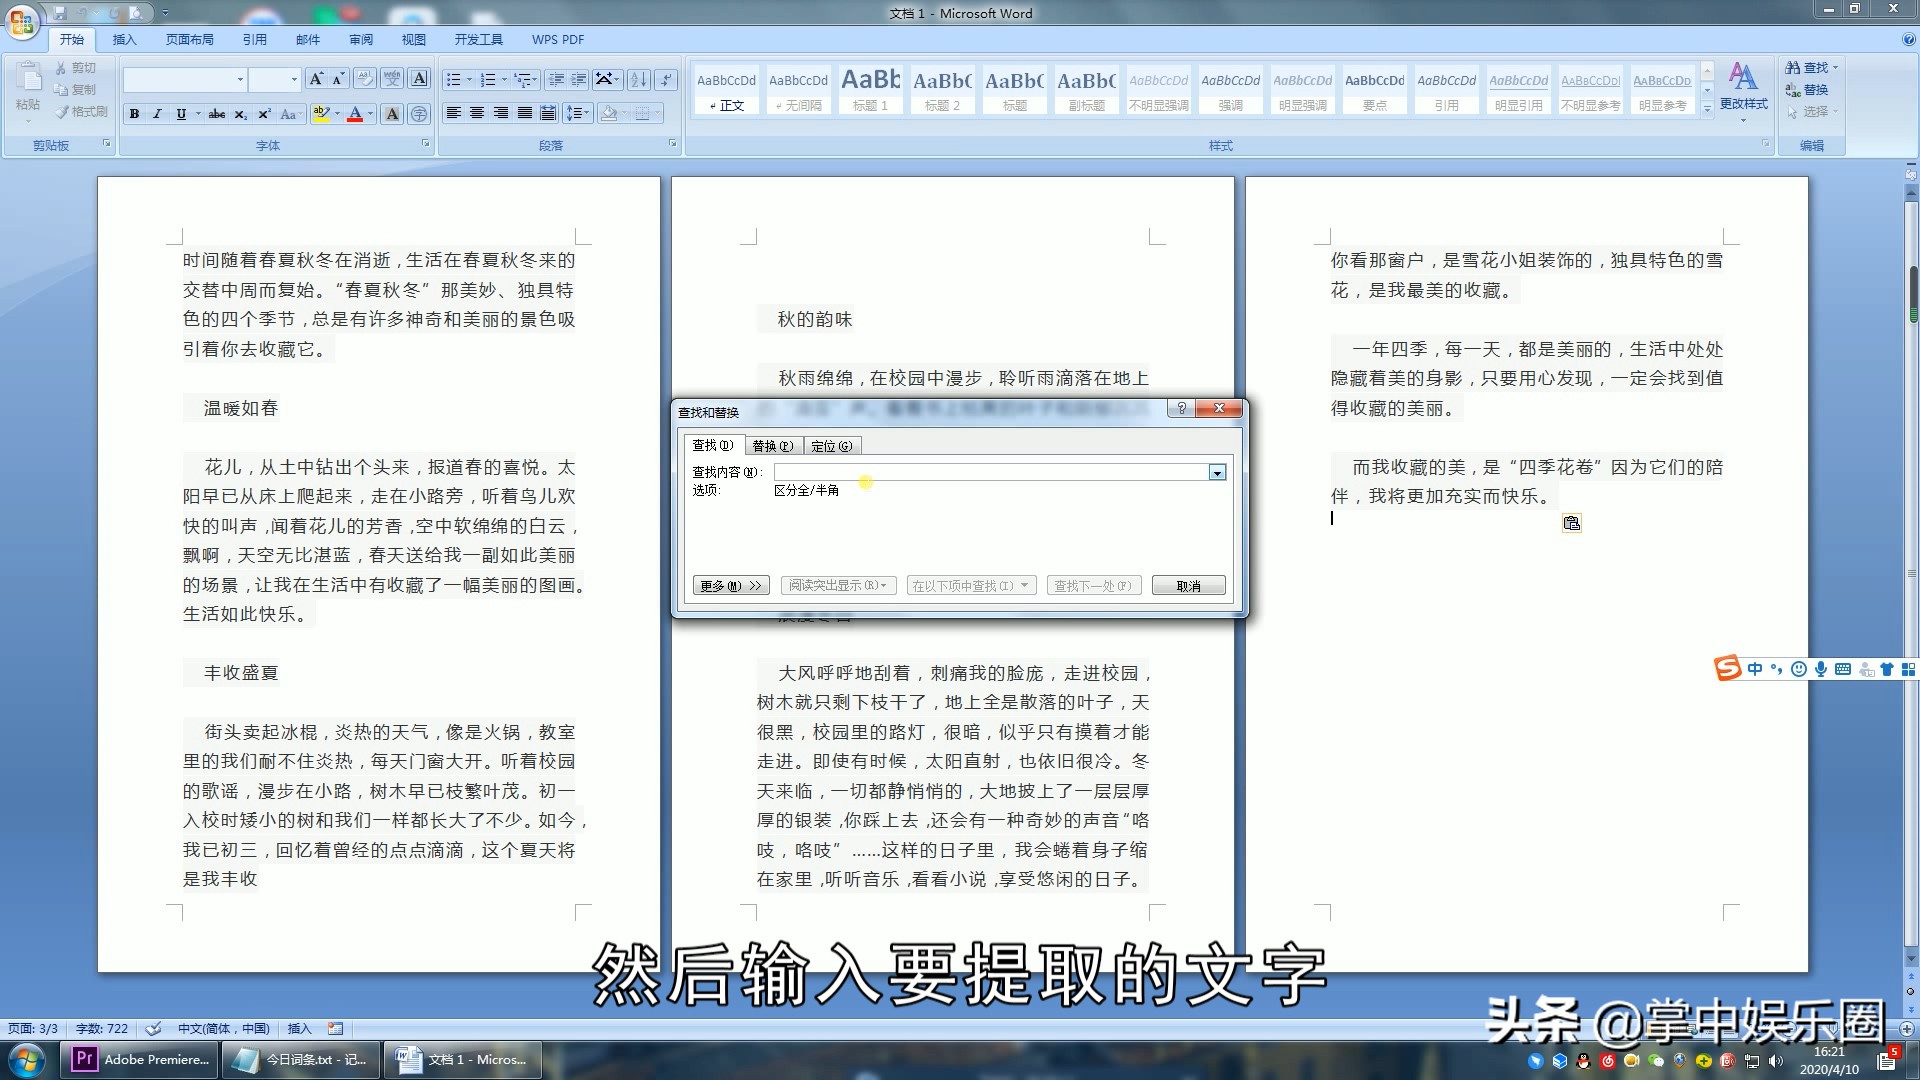Open the 页面布局 ribbon tab
This screenshot has width=1920, height=1080.
click(190, 40)
